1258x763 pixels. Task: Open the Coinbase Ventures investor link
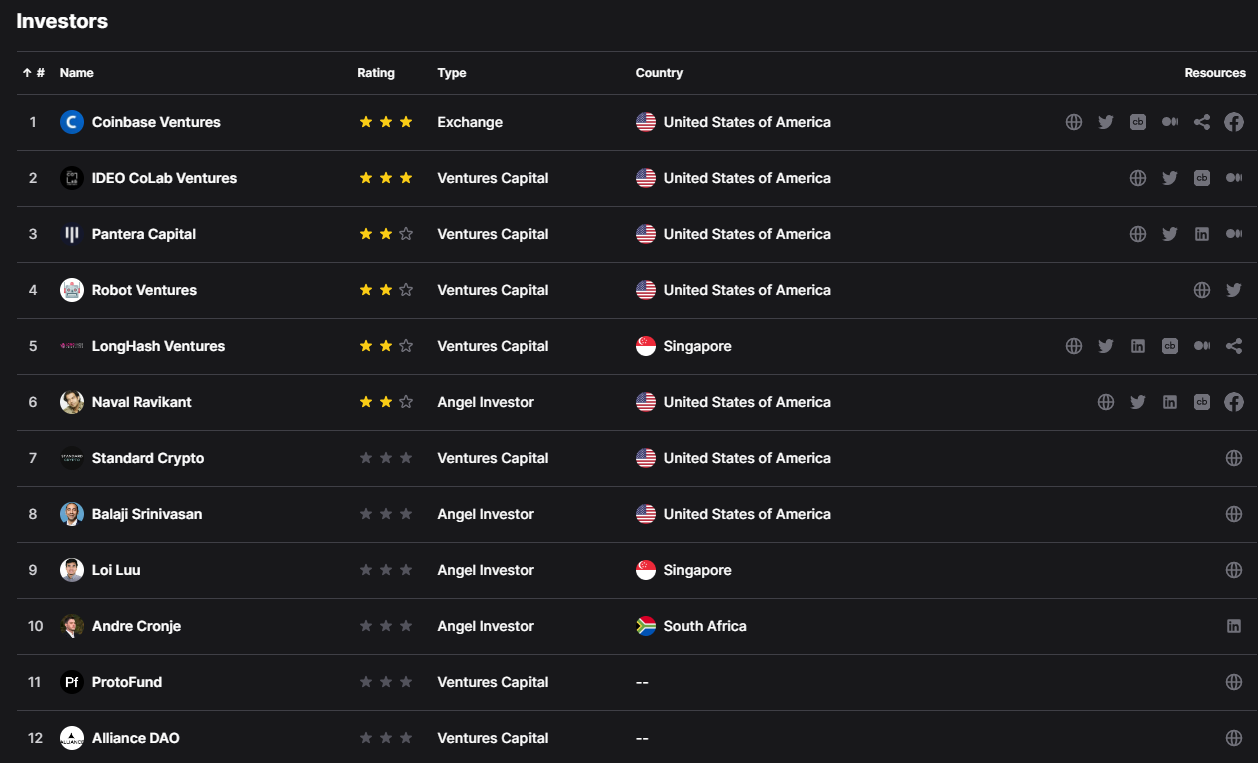pyautogui.click(x=156, y=122)
